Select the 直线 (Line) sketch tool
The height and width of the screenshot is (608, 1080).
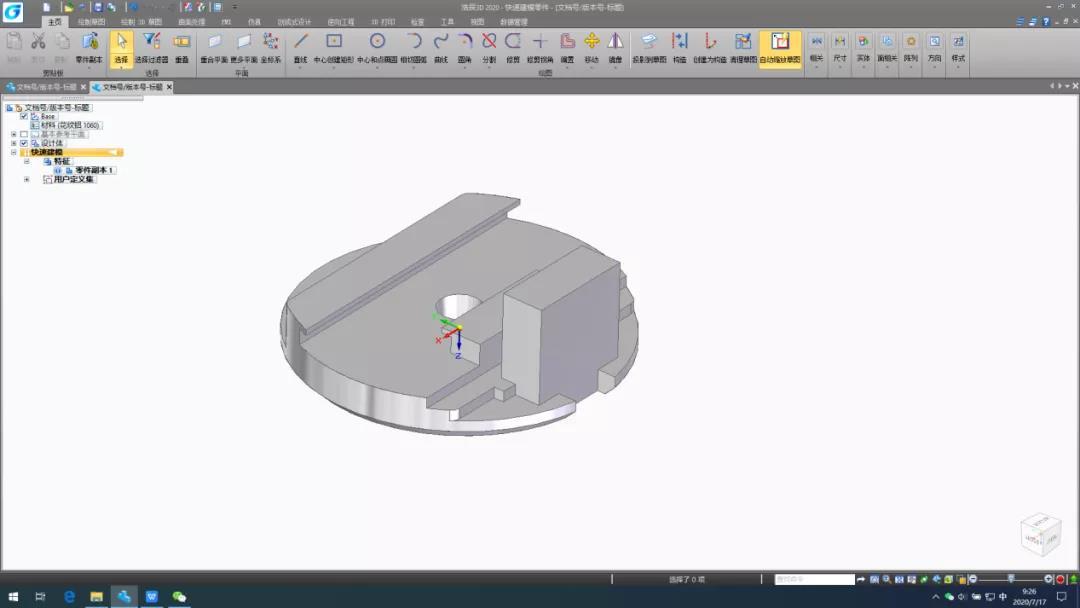click(300, 48)
